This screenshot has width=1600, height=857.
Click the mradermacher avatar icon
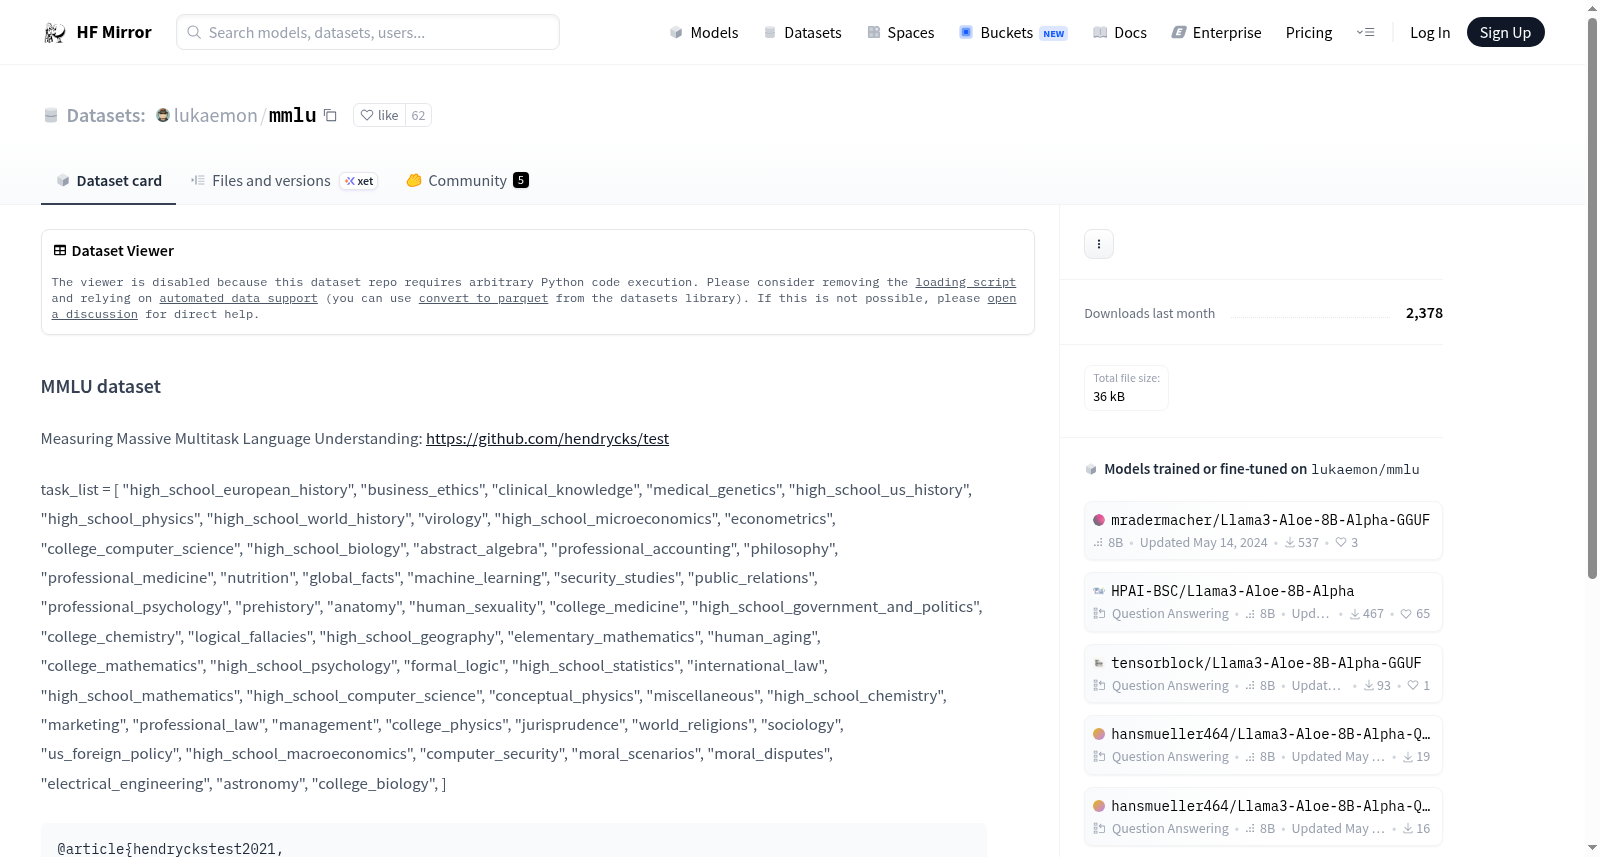click(x=1098, y=520)
